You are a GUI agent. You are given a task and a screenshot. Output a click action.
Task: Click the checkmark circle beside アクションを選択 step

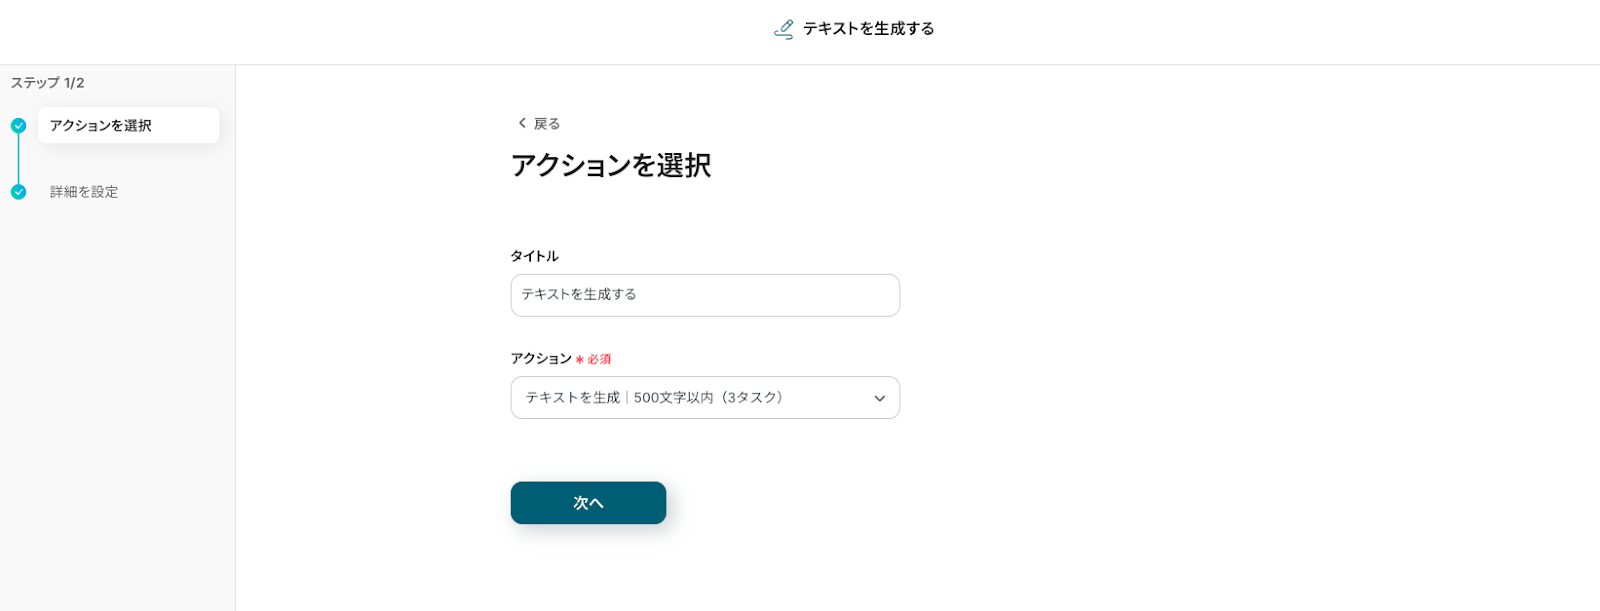click(18, 126)
